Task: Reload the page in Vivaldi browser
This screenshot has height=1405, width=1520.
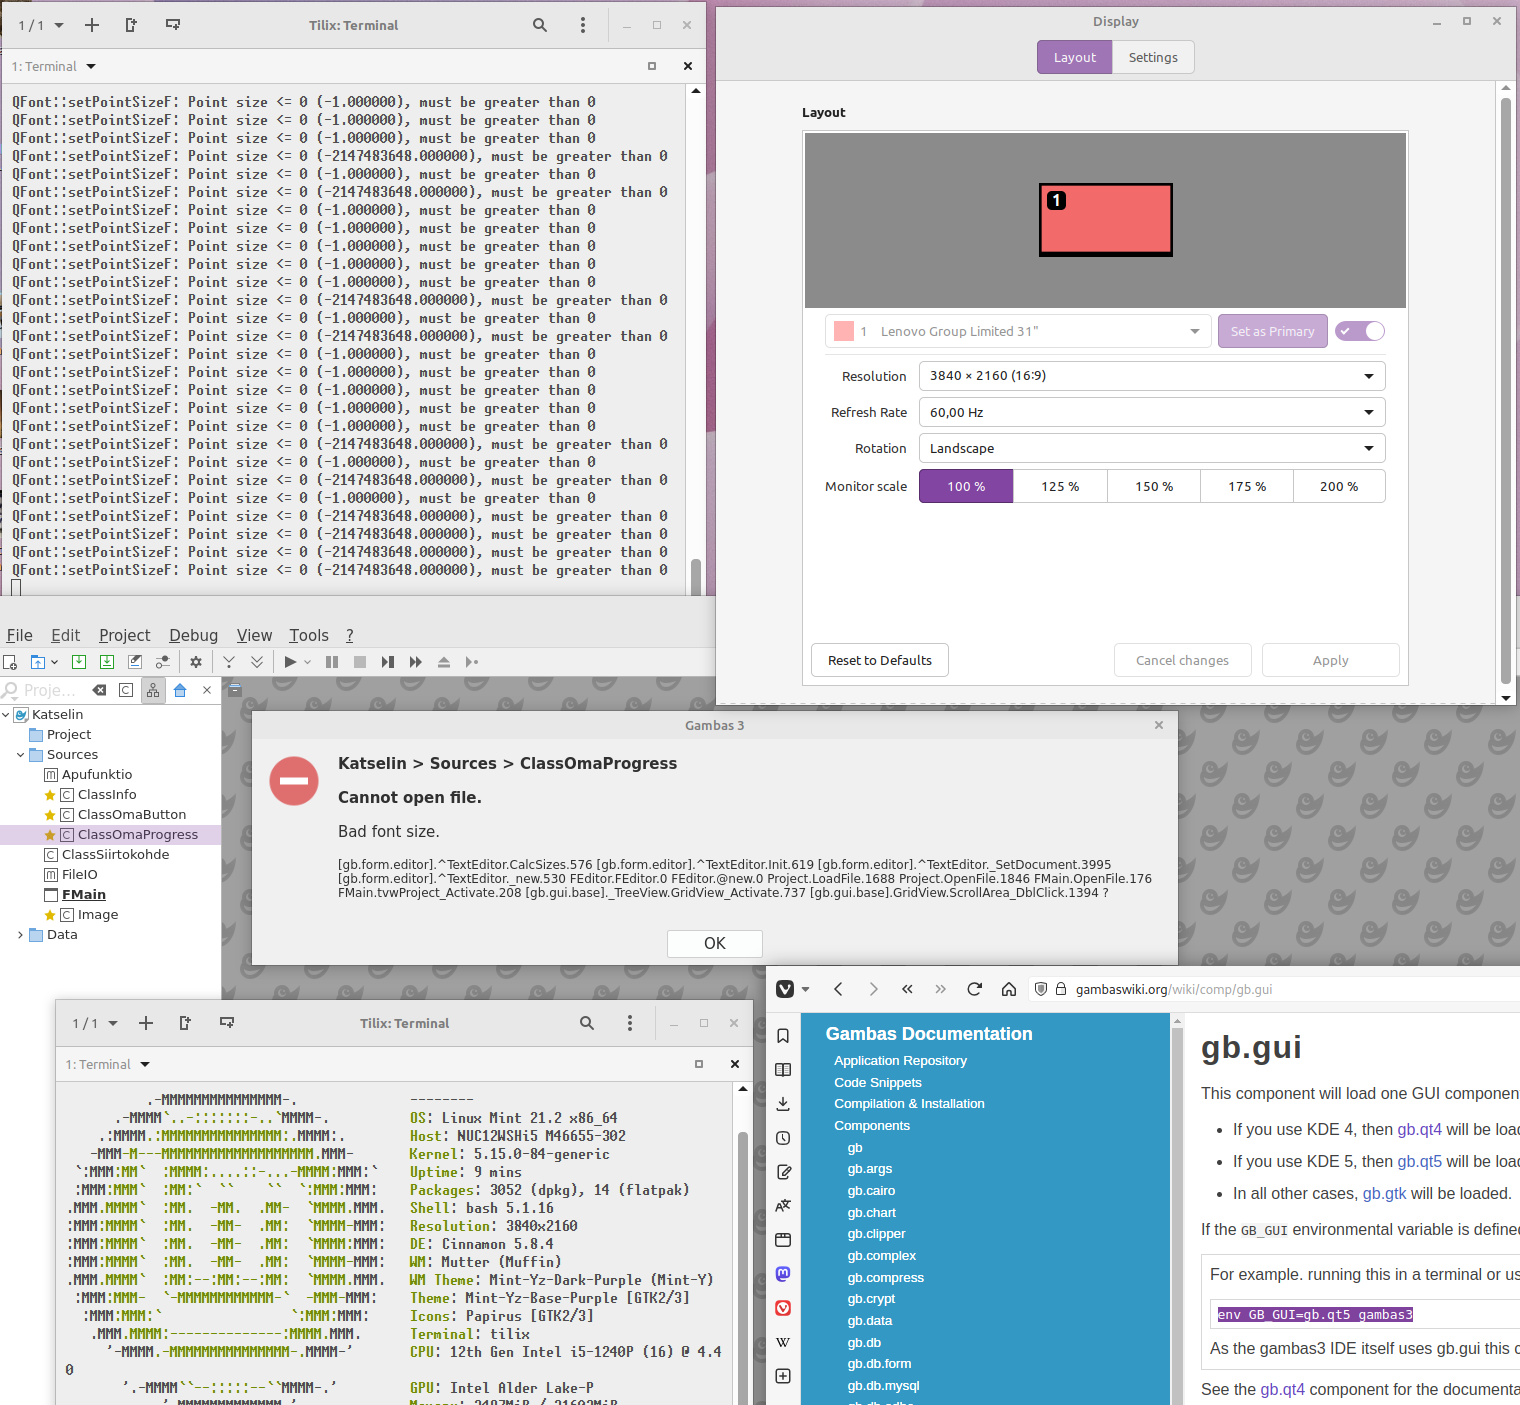Action: 974,989
